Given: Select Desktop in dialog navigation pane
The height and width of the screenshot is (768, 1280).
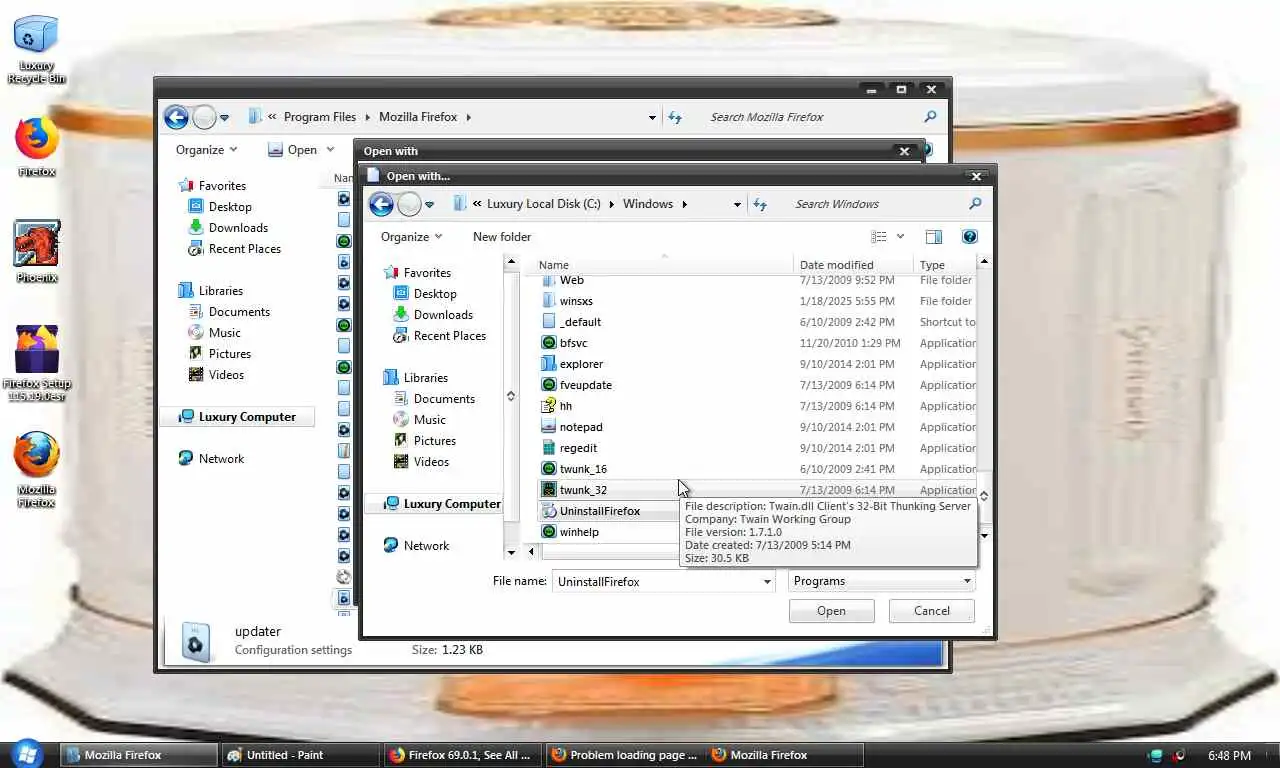Looking at the screenshot, I should (x=435, y=294).
